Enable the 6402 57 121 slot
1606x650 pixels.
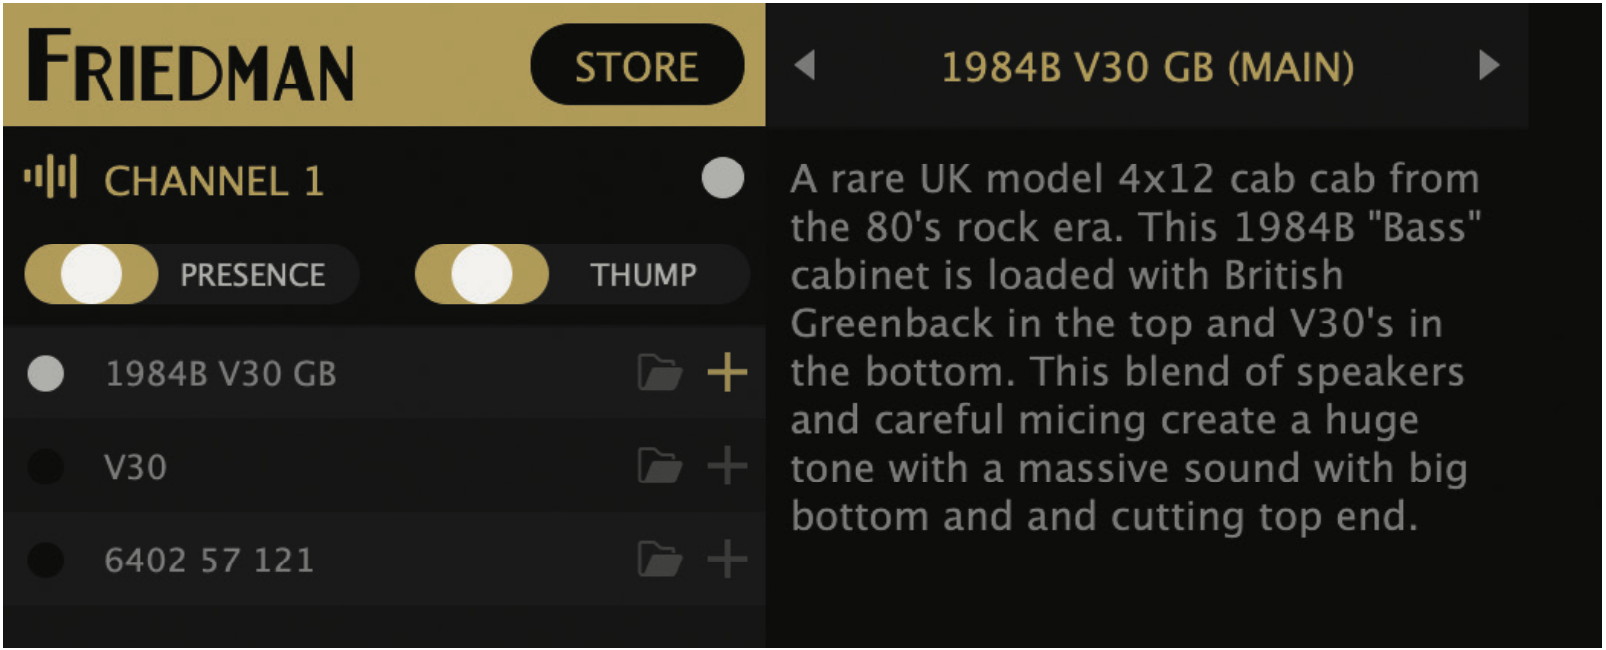pyautogui.click(x=46, y=559)
